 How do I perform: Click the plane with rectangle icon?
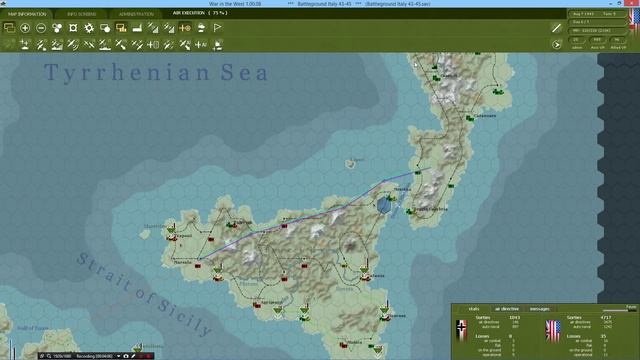coord(153,44)
